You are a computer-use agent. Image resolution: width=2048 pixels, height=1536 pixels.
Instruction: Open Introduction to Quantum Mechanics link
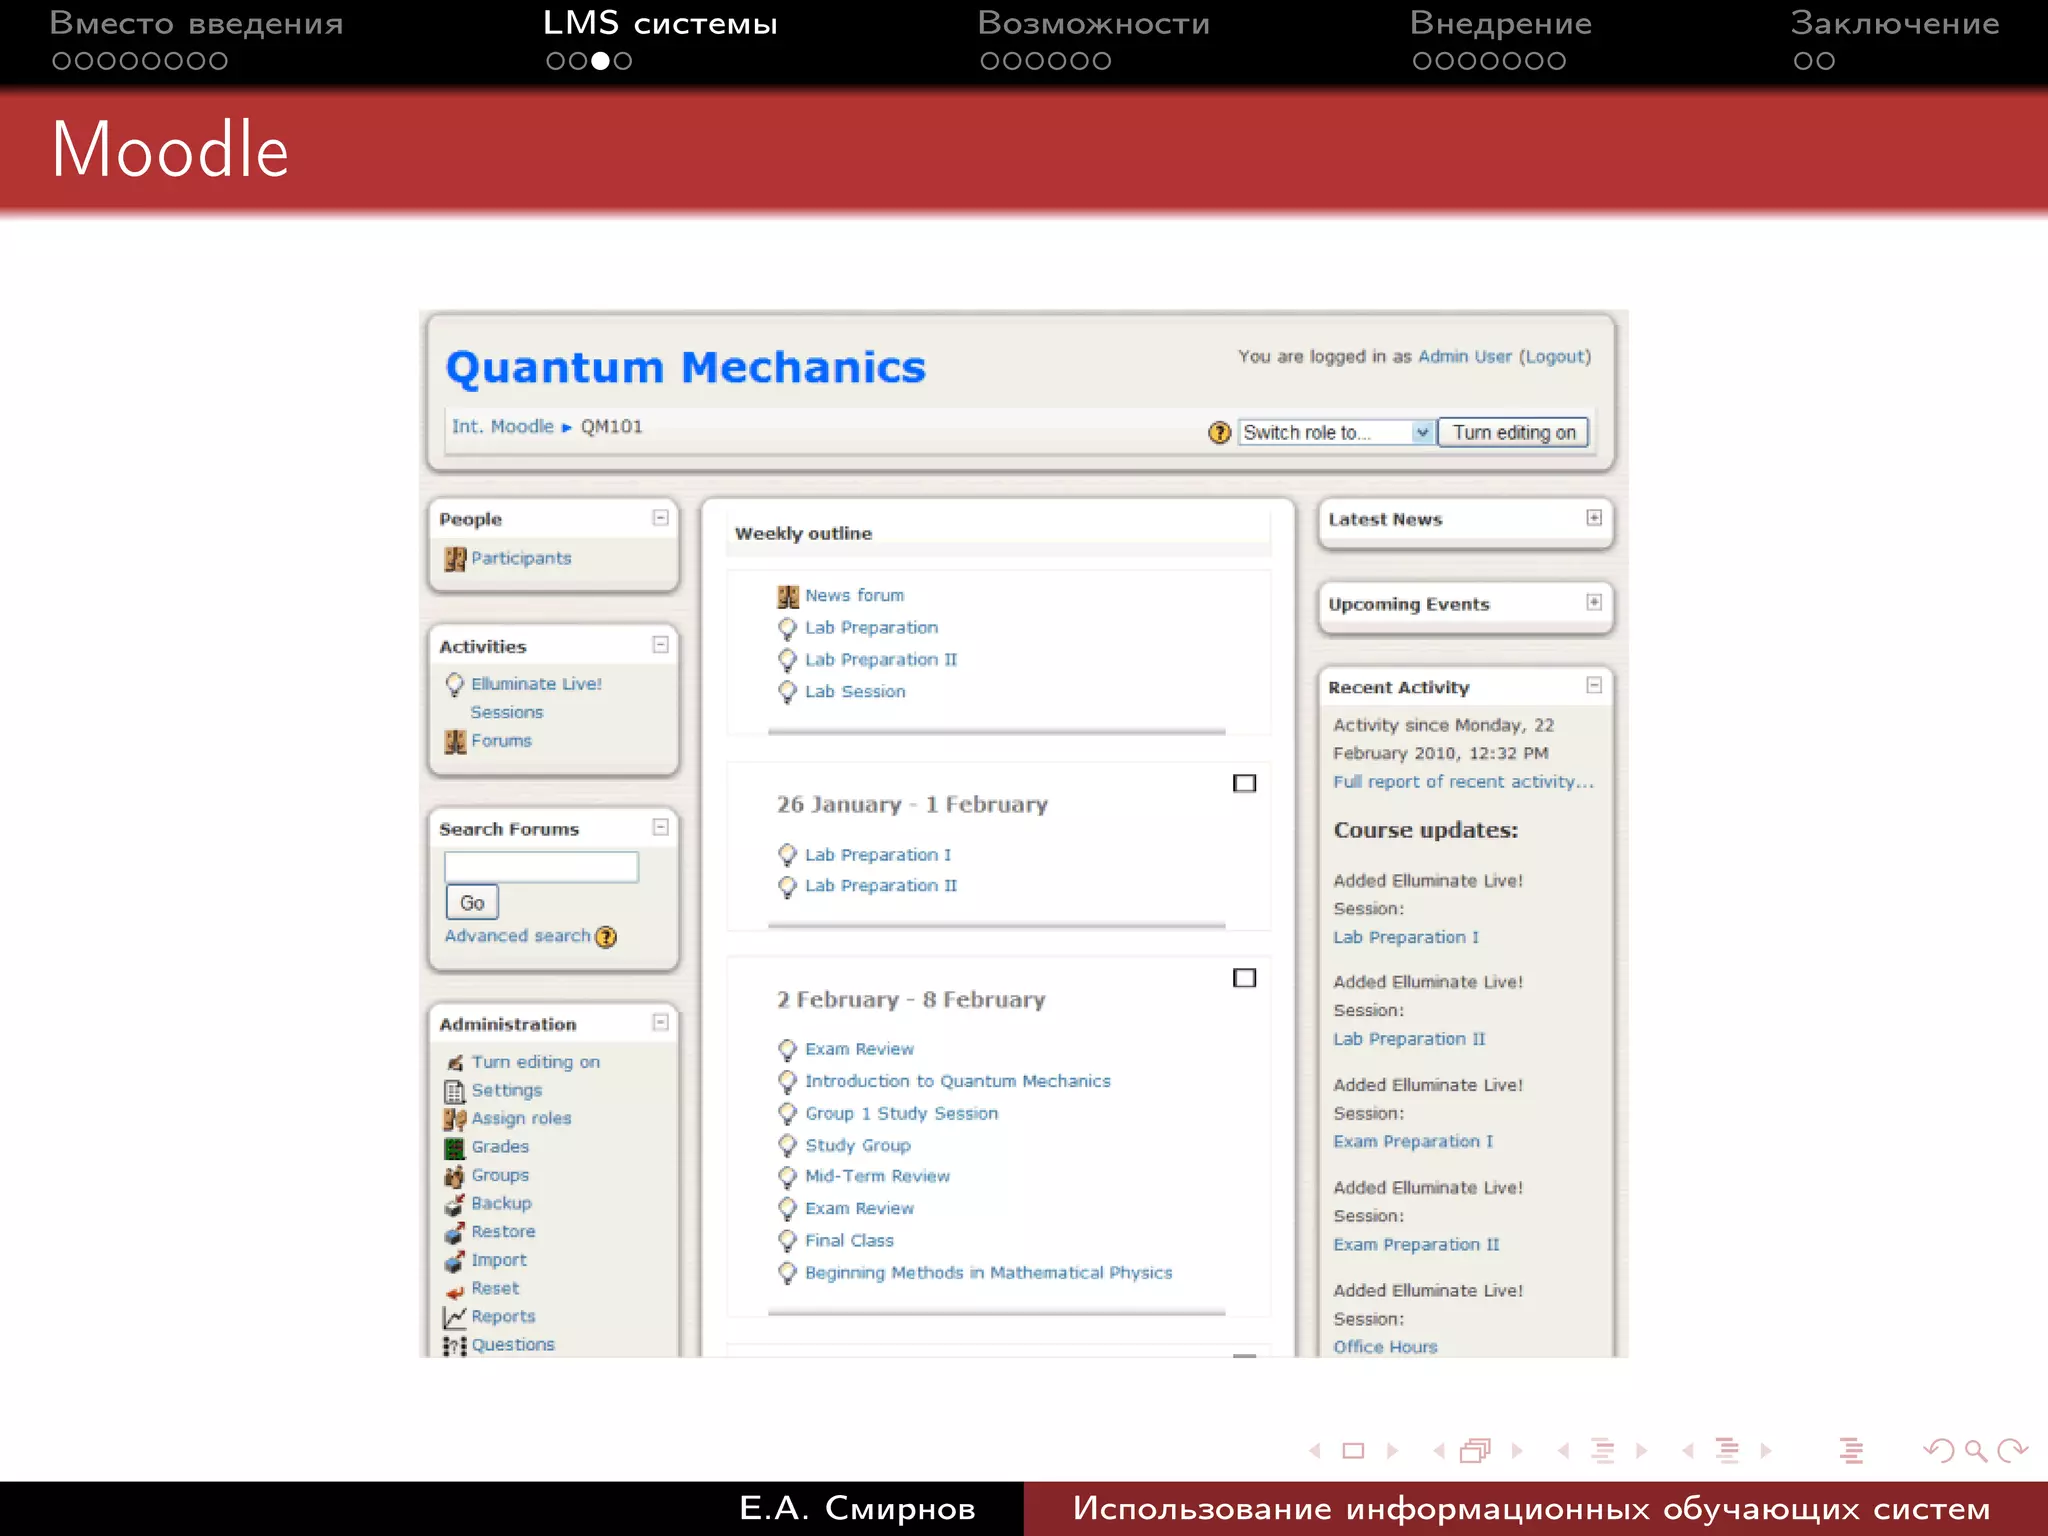tap(958, 1081)
